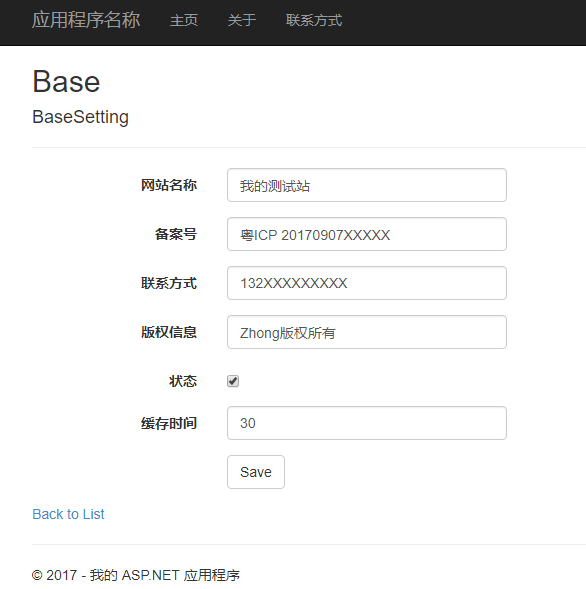
Task: Click the BaseSetting subheading
Action: pyautogui.click(x=80, y=117)
